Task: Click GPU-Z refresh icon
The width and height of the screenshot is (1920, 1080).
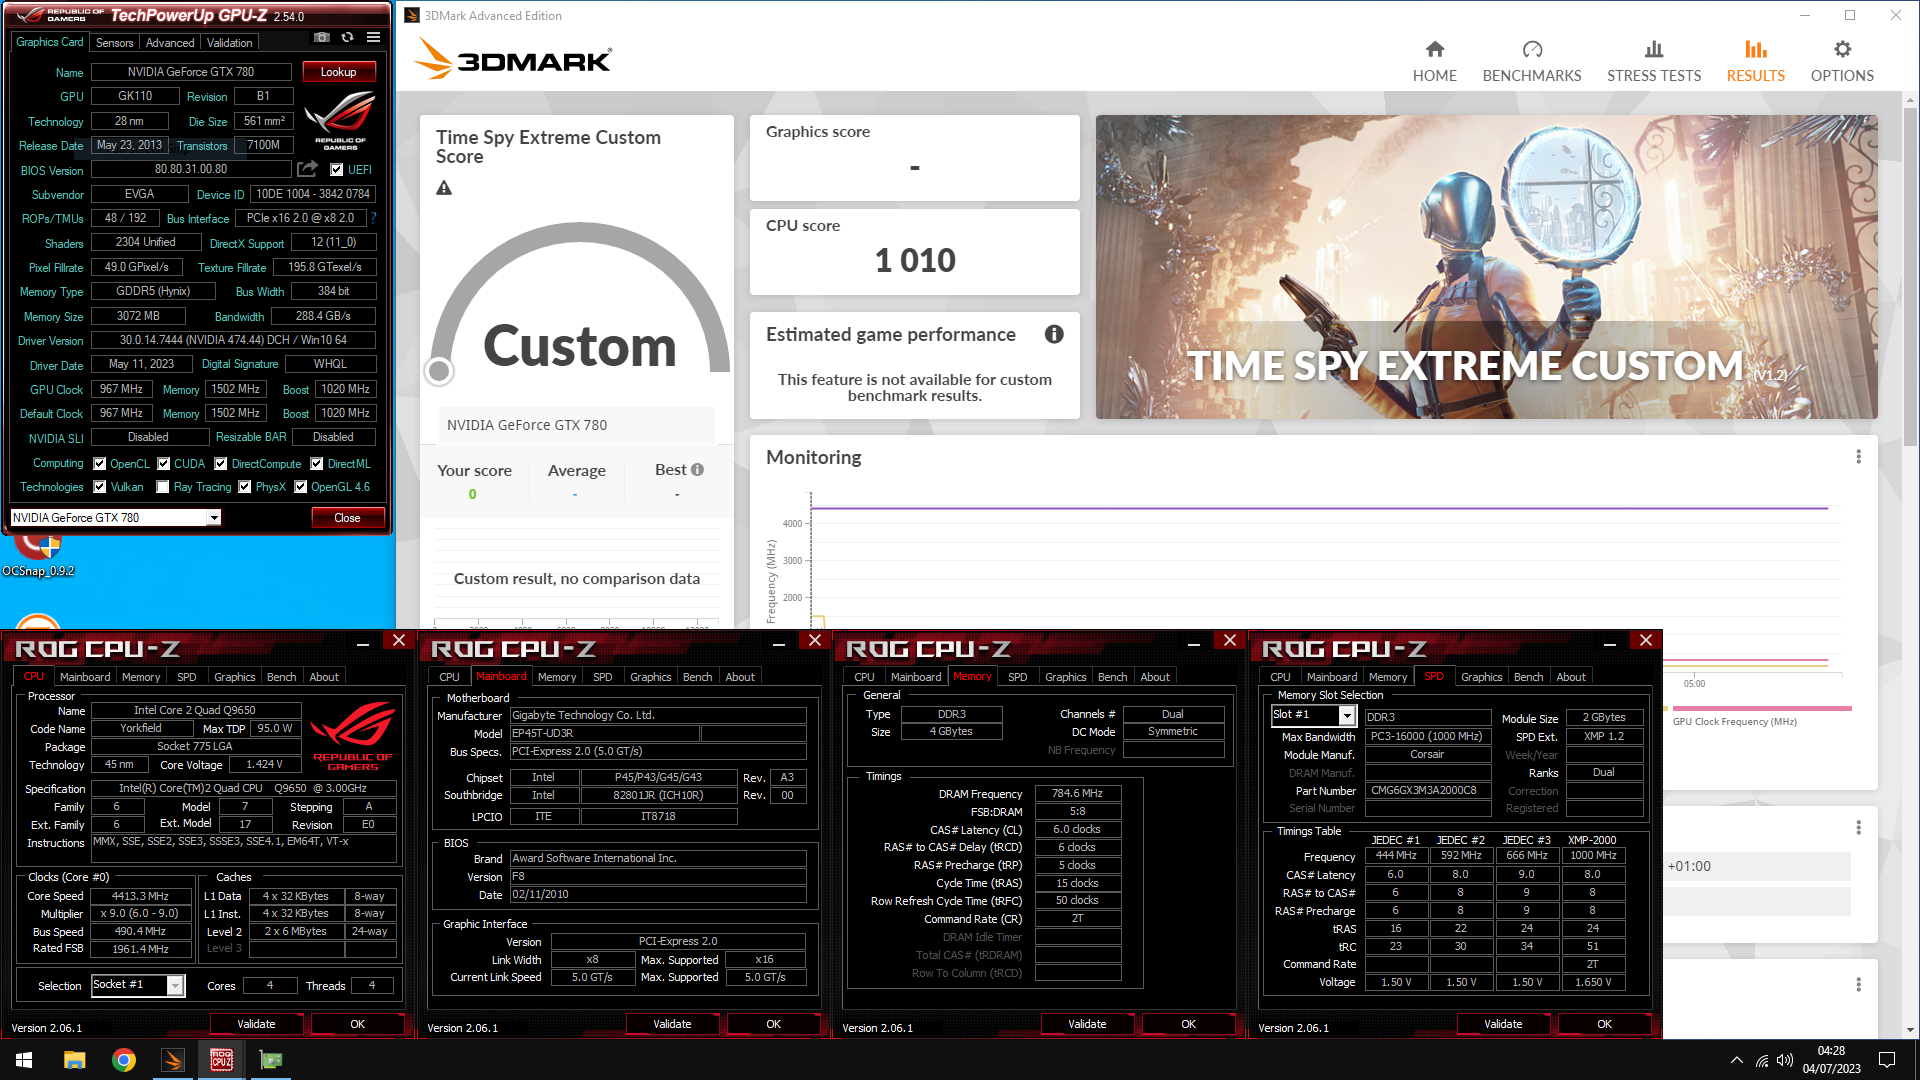Action: 347,38
